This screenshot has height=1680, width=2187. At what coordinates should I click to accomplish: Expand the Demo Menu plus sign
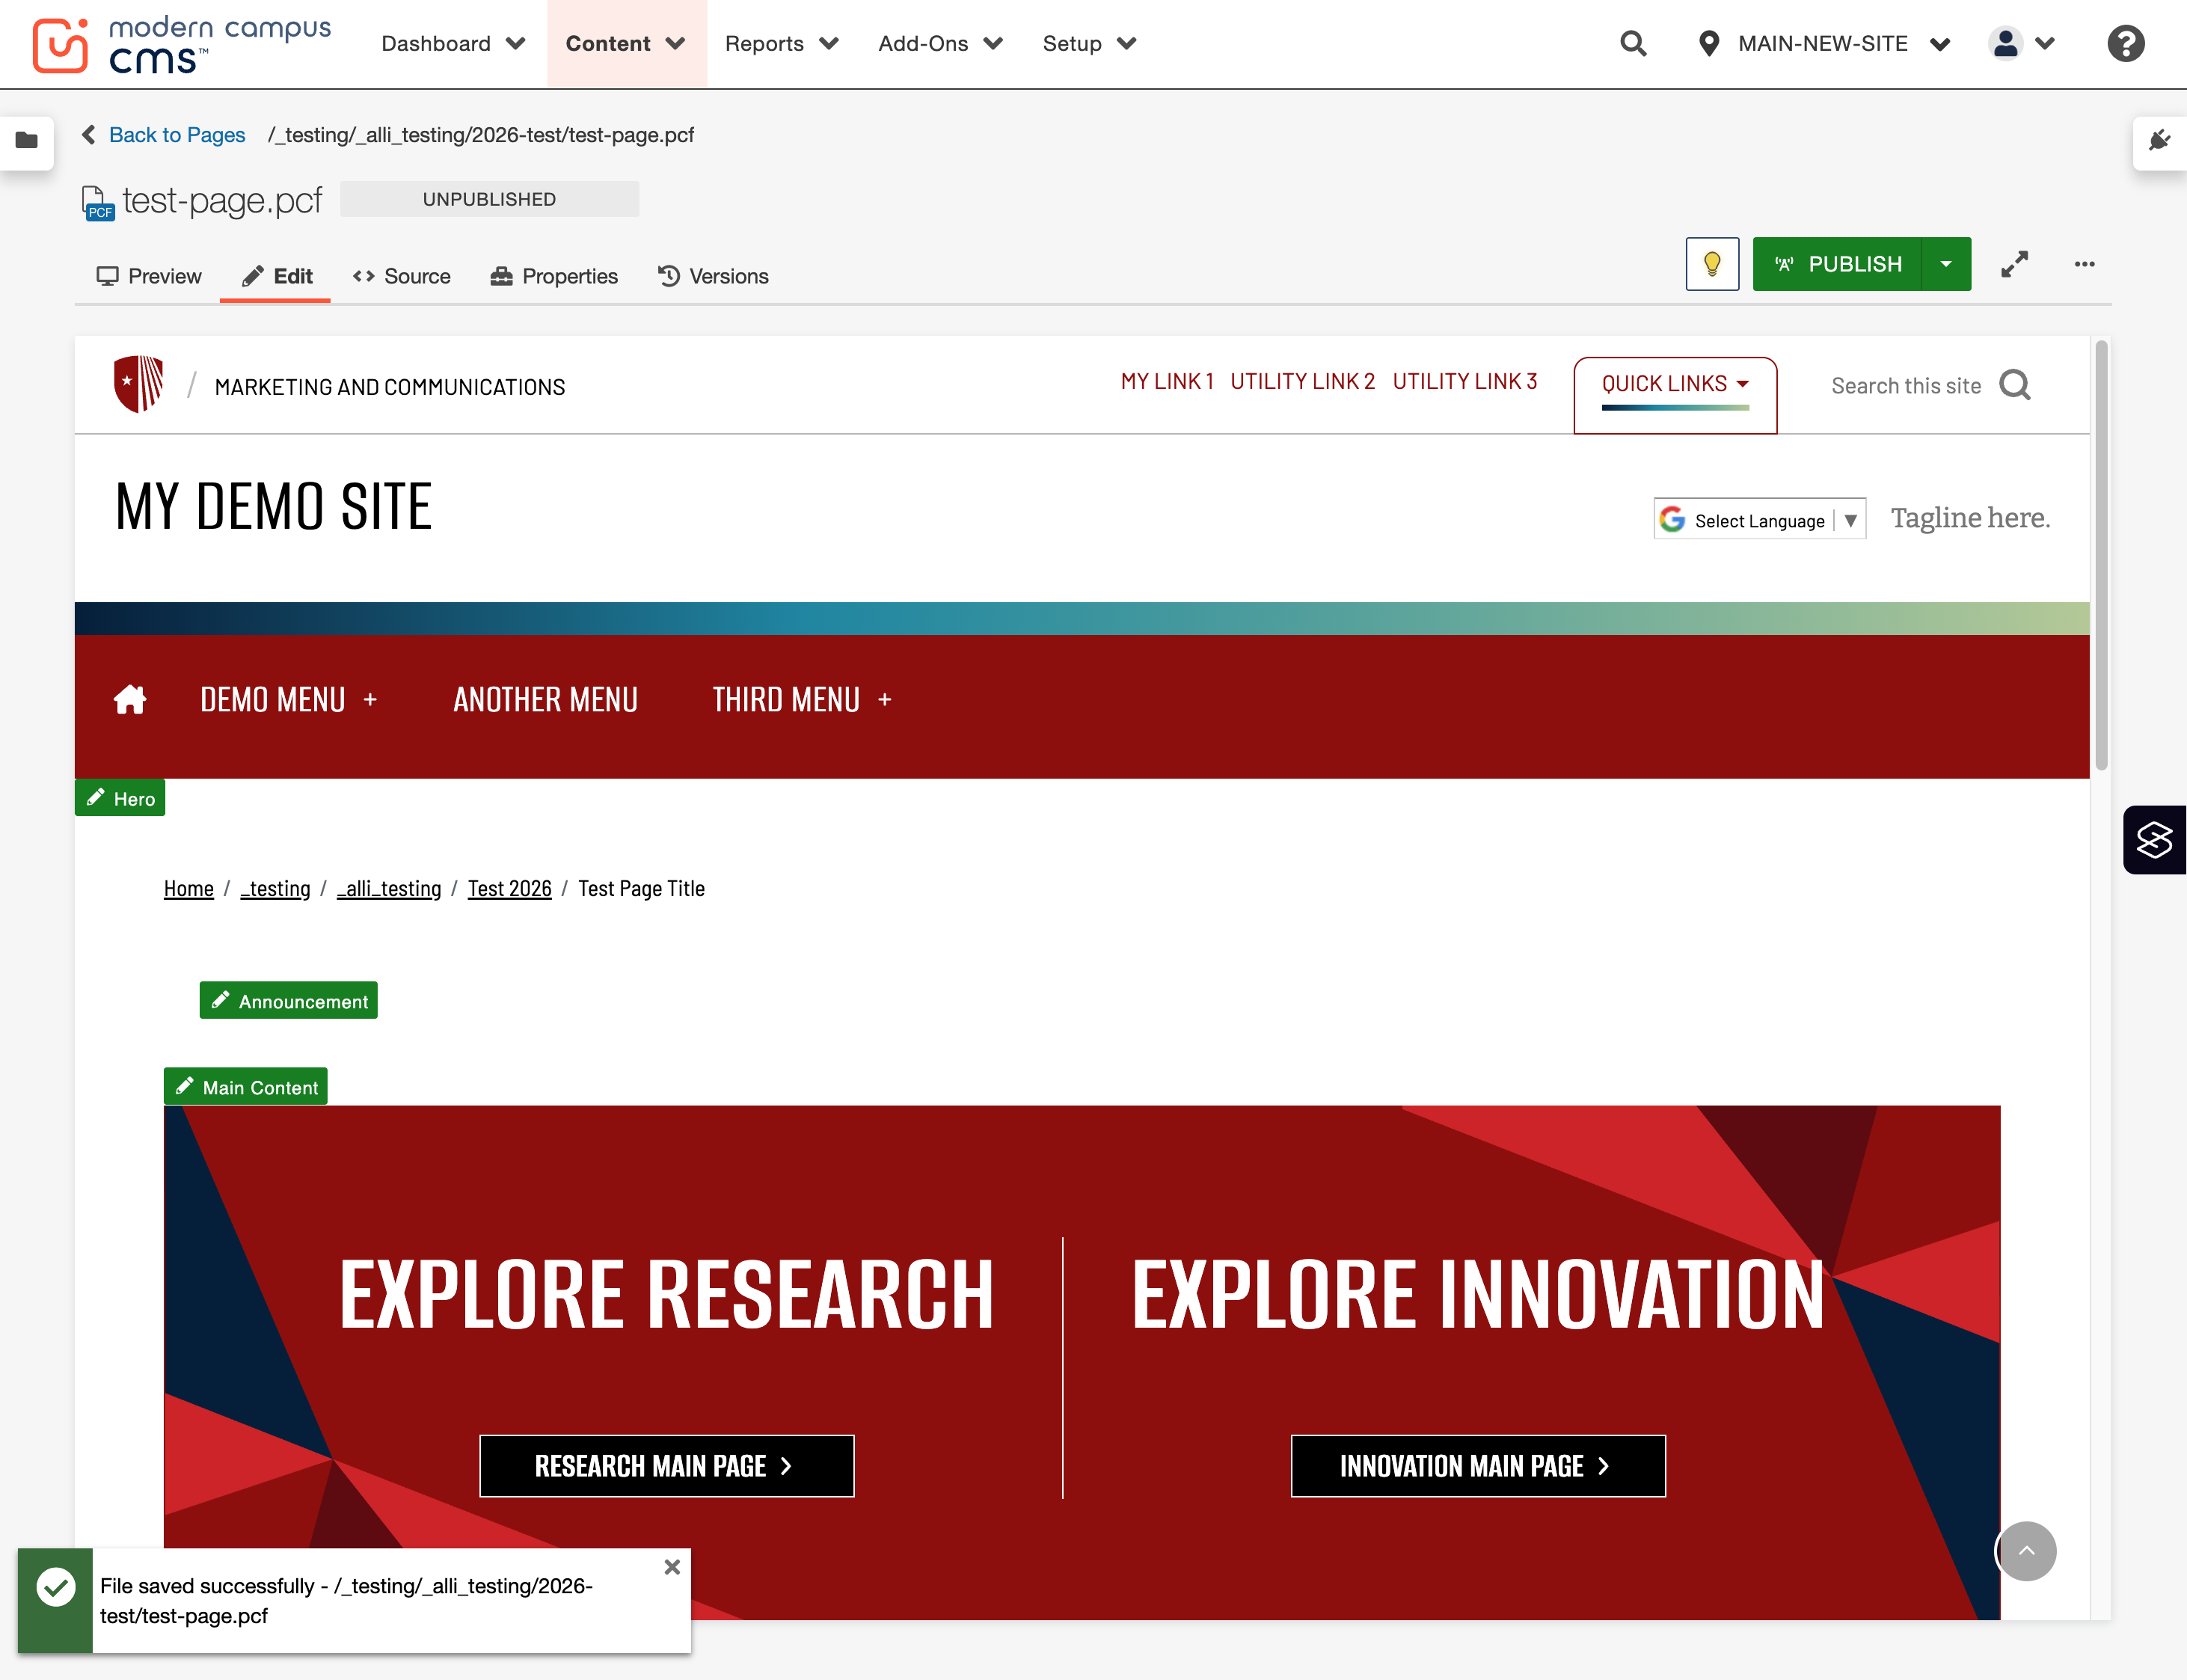click(370, 700)
